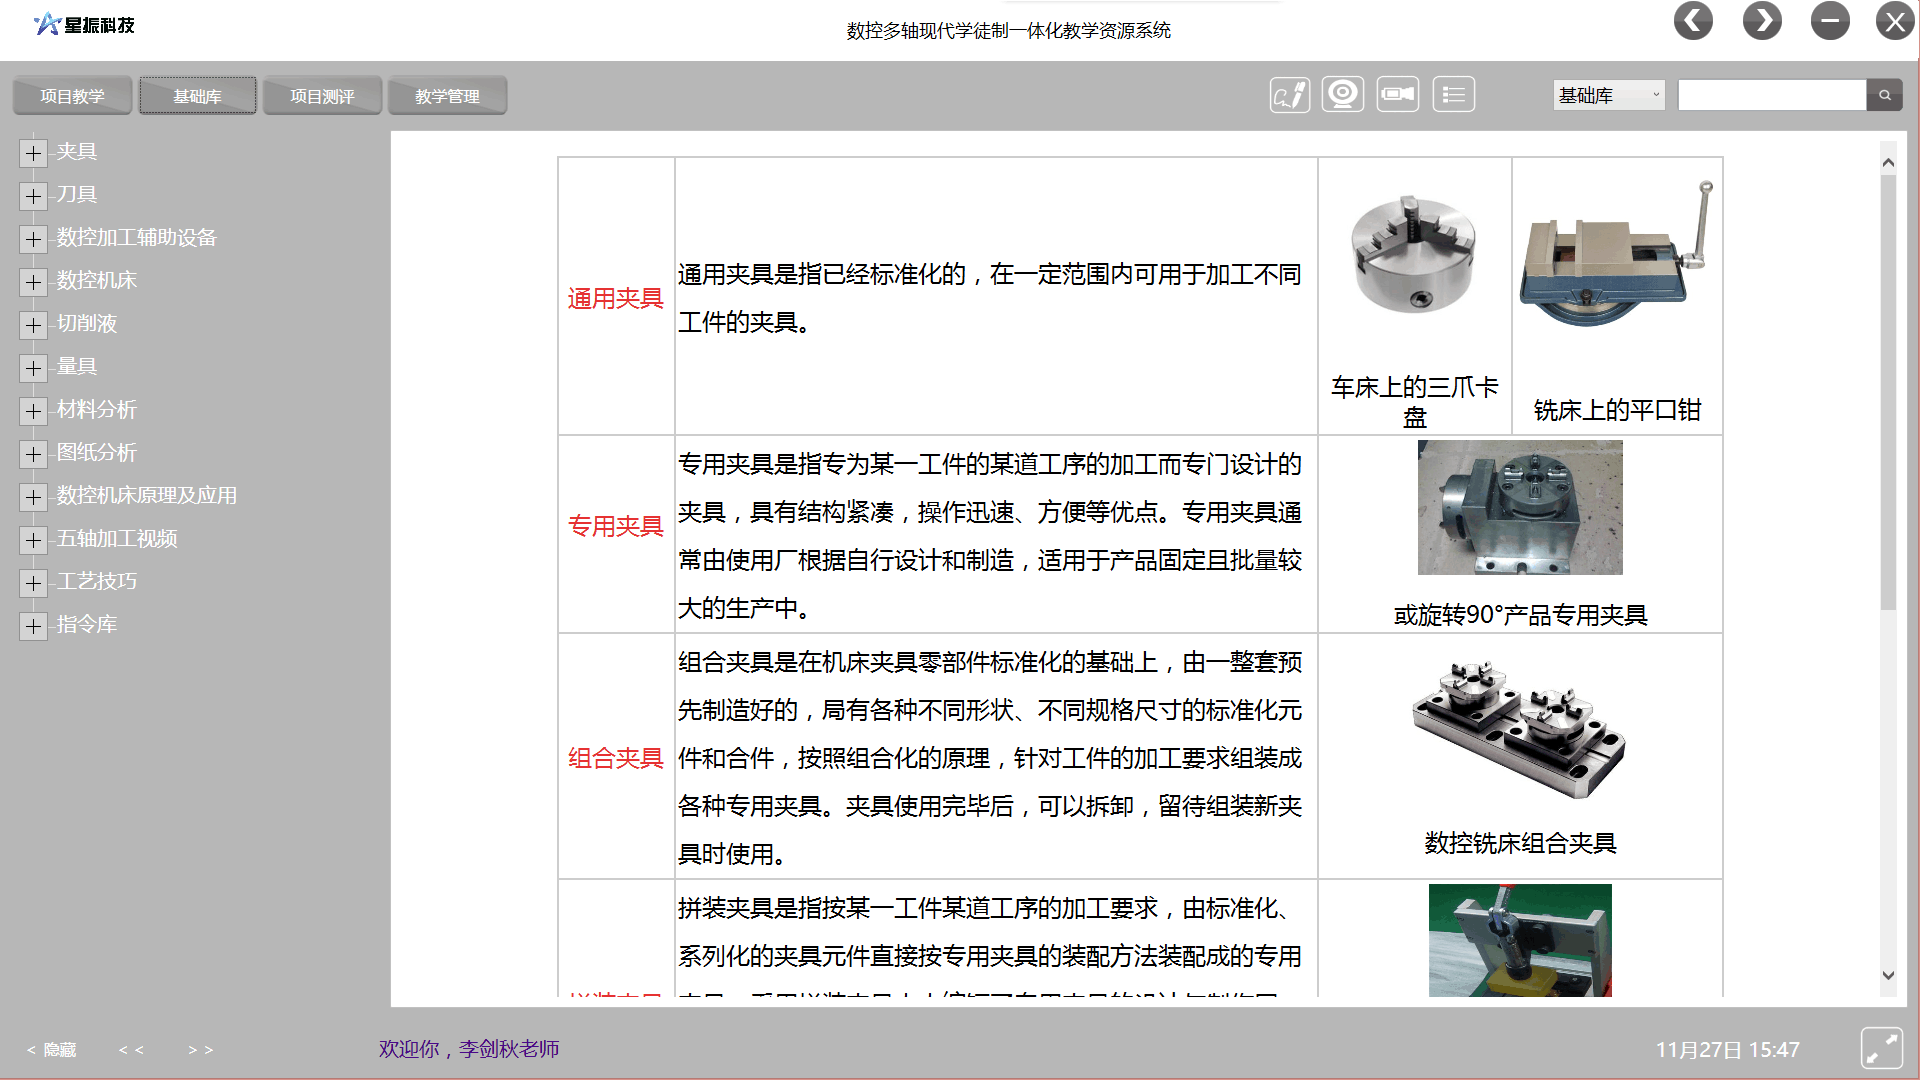Expand the 夹具 tree node
This screenshot has width=1920, height=1080.
pos(33,153)
